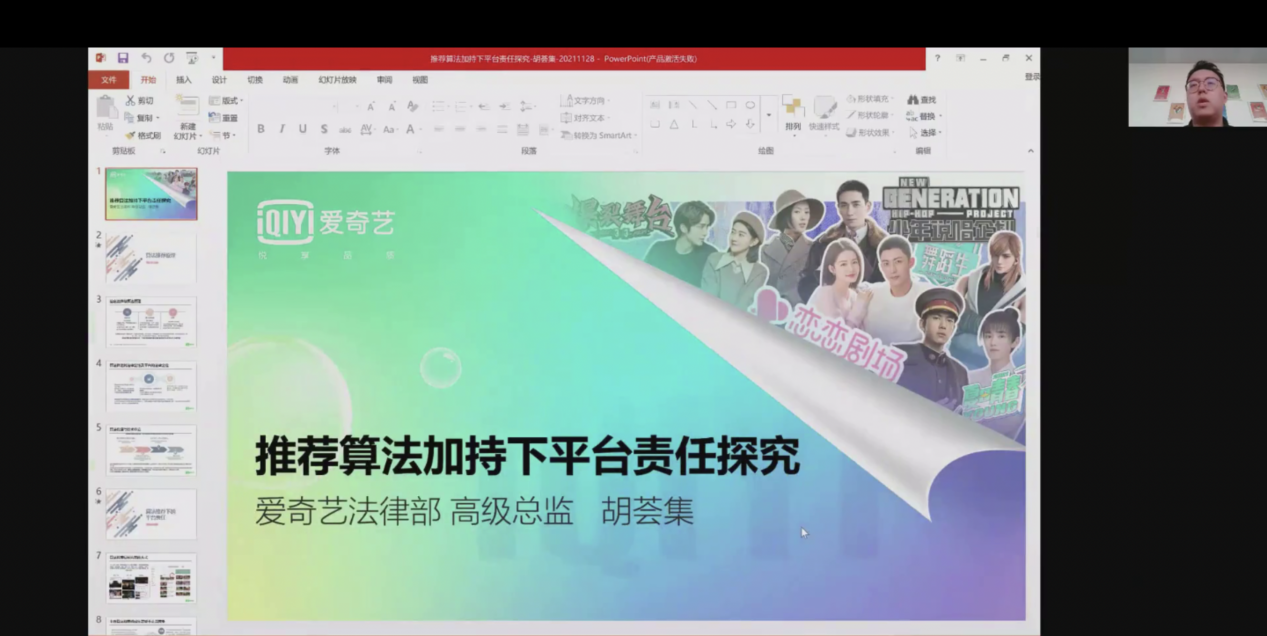This screenshot has width=1267, height=636.
Task: Collapse the ribbon with chevron
Action: pyautogui.click(x=1031, y=151)
